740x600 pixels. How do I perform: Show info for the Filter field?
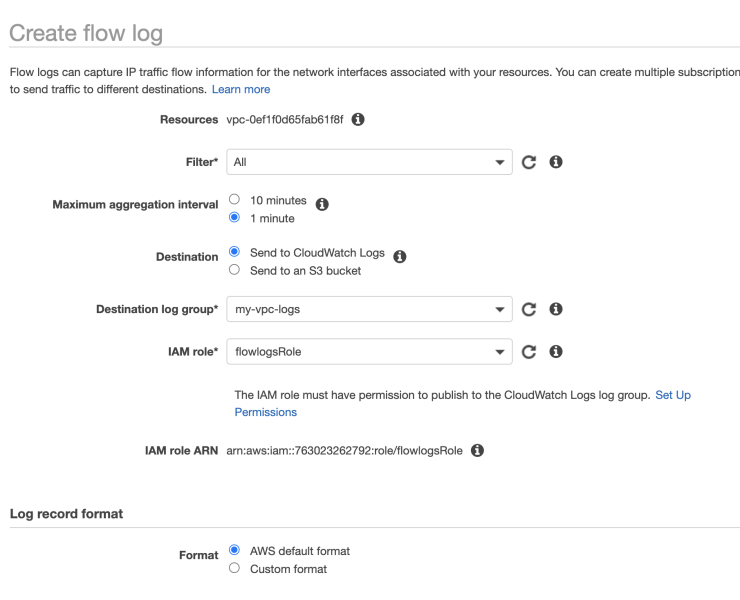(556, 162)
